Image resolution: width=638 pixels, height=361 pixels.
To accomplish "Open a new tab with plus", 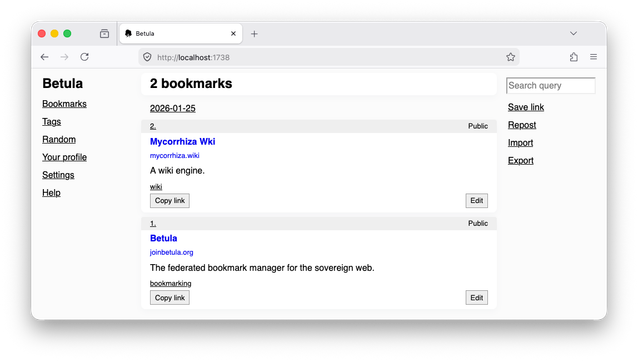I will [254, 34].
